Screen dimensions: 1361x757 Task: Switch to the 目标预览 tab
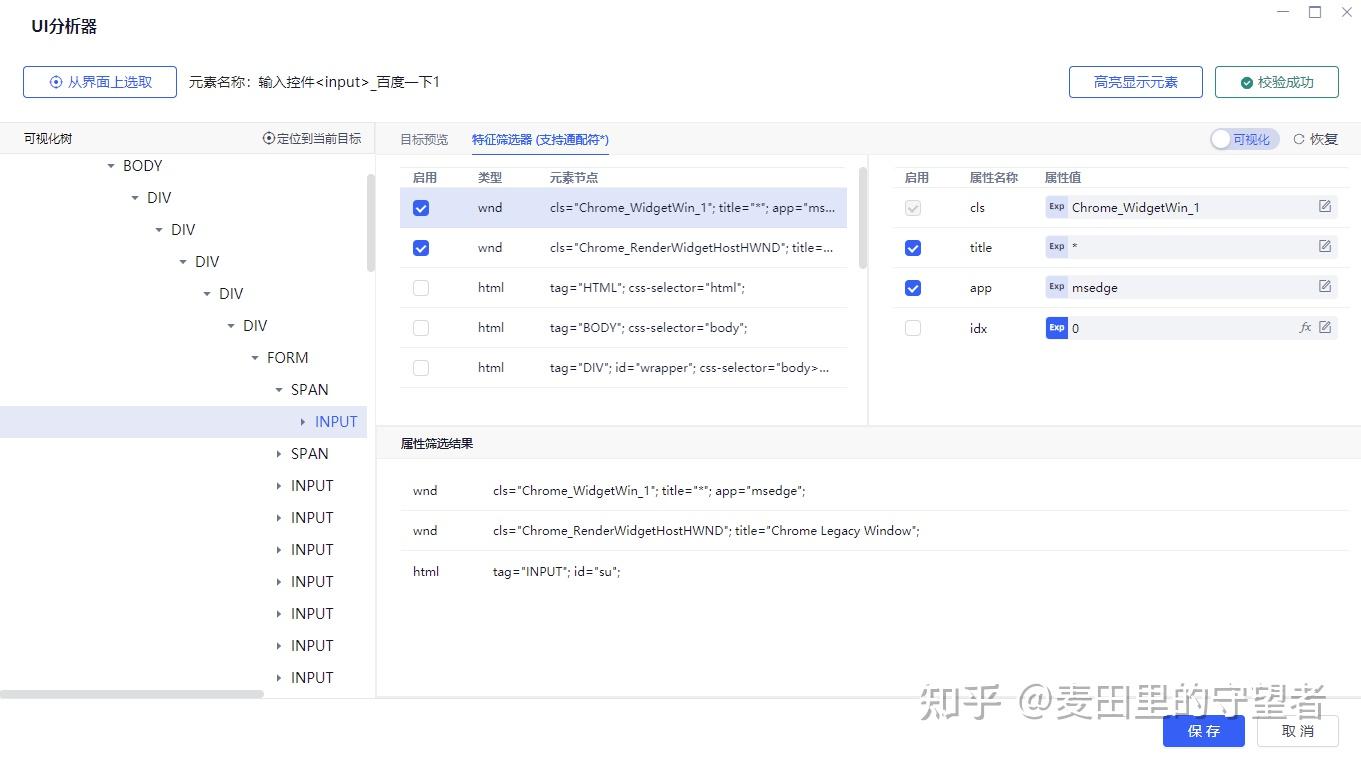coord(424,139)
